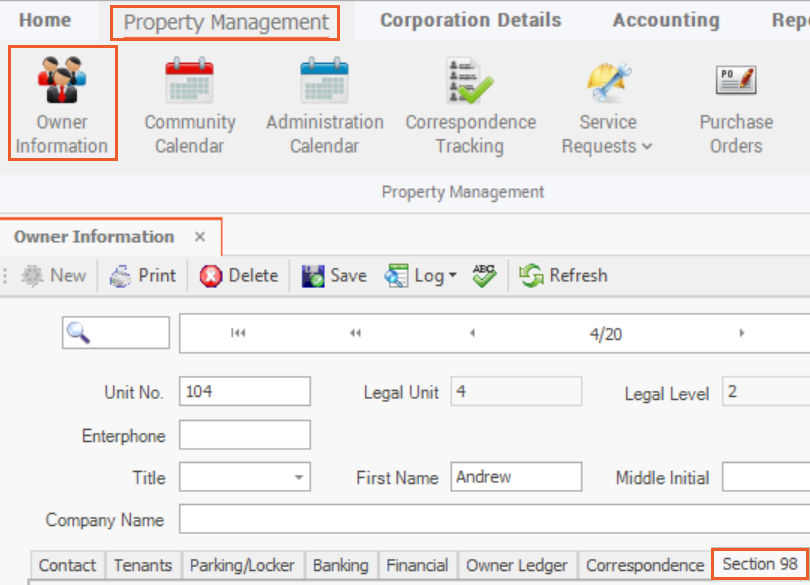Launch the Administration Calendar
The image size is (810, 585).
(324, 105)
